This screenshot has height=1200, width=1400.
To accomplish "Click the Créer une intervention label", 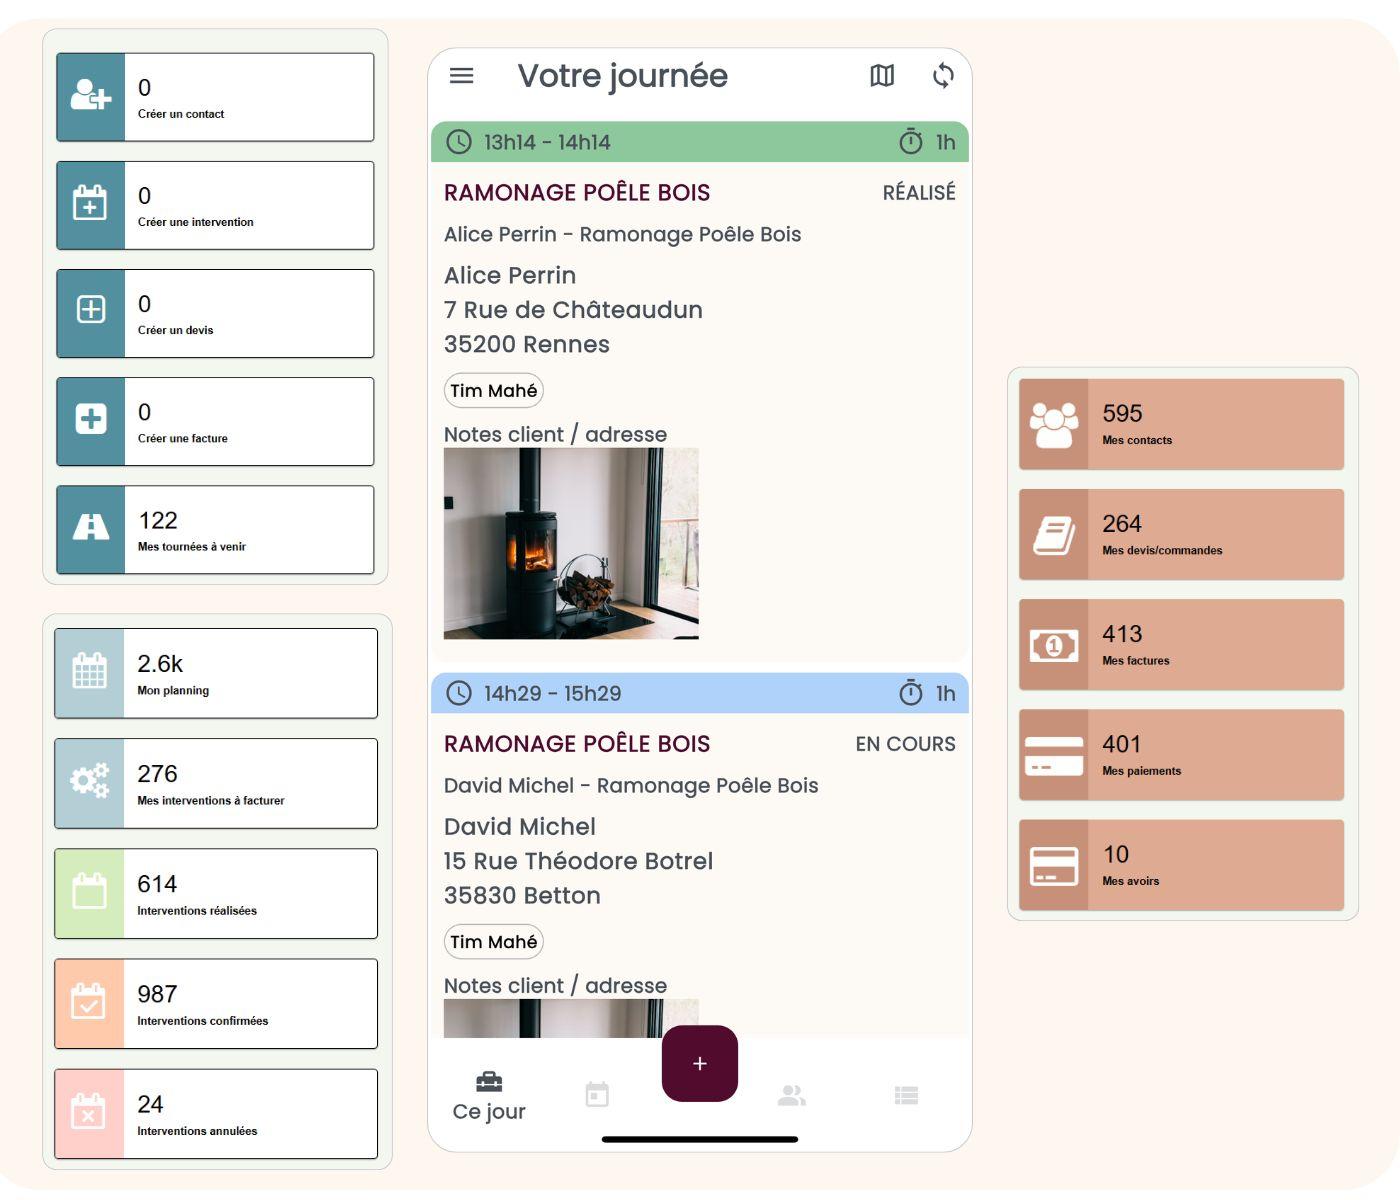I will pos(195,222).
